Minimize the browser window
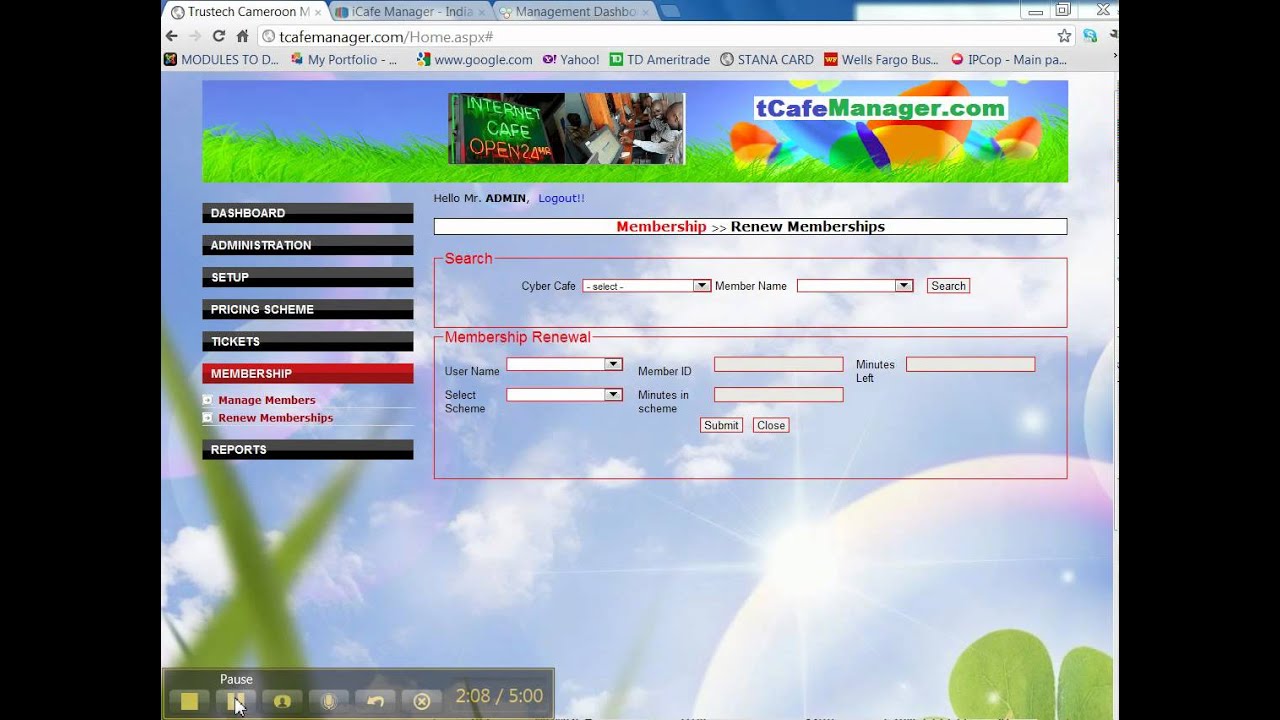 (x=1036, y=11)
